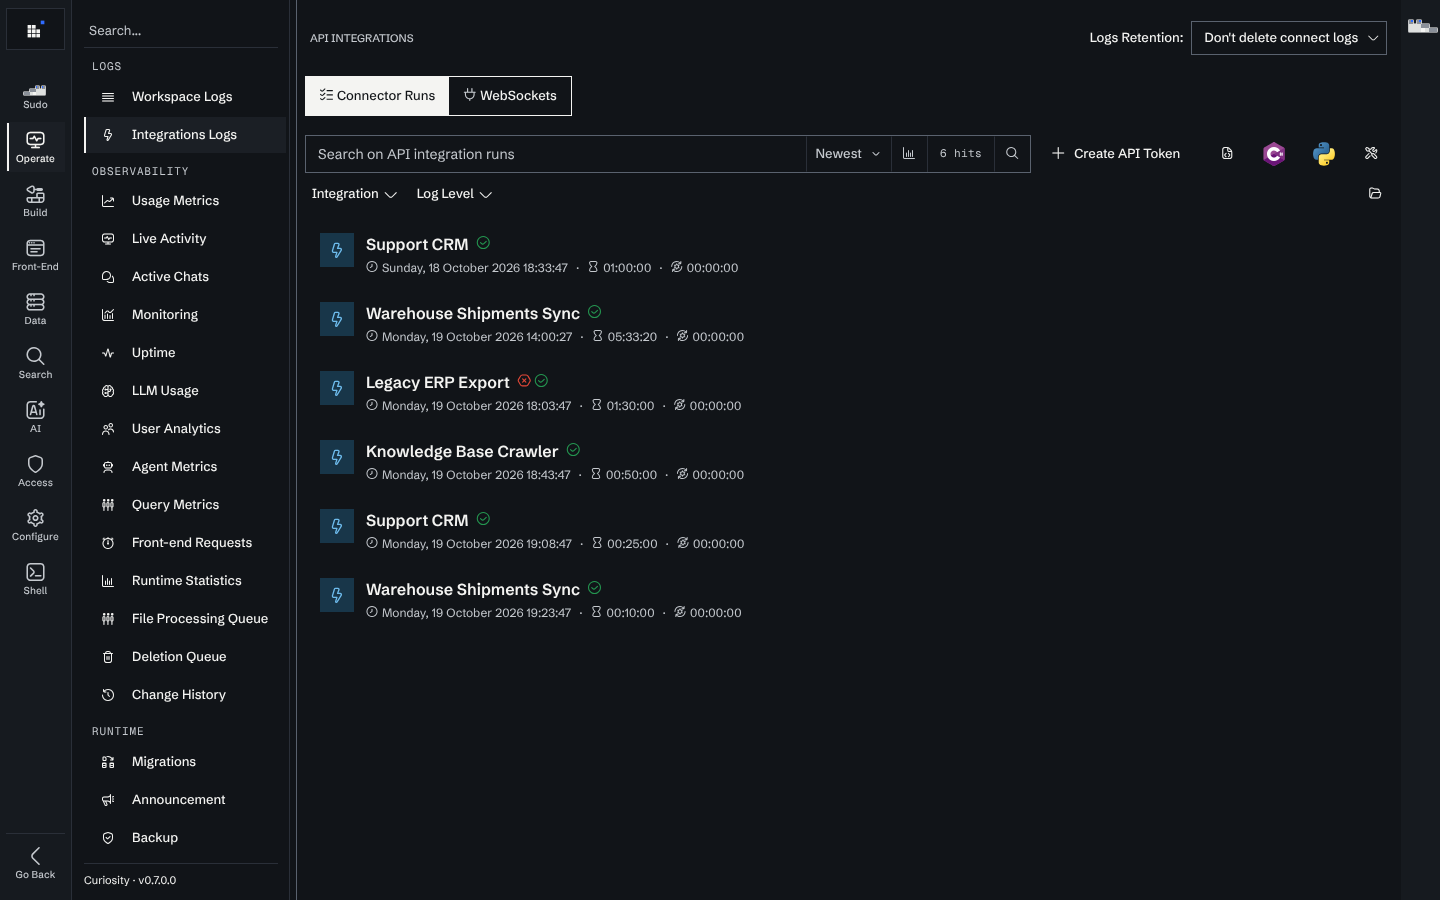This screenshot has height=900, width=1440.
Task: Click the user avatar icon at top right
Action: 1422,26
